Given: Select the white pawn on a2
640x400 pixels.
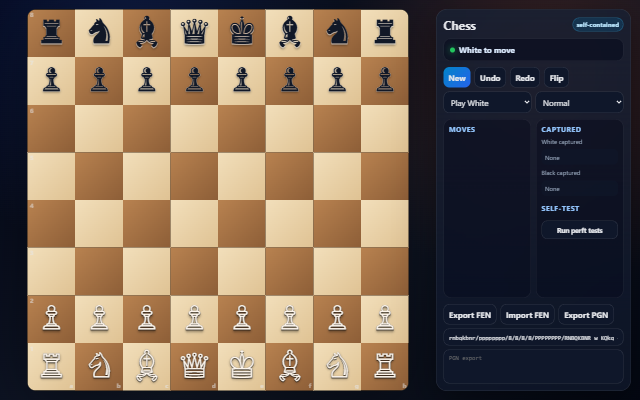Looking at the screenshot, I should click(51, 319).
